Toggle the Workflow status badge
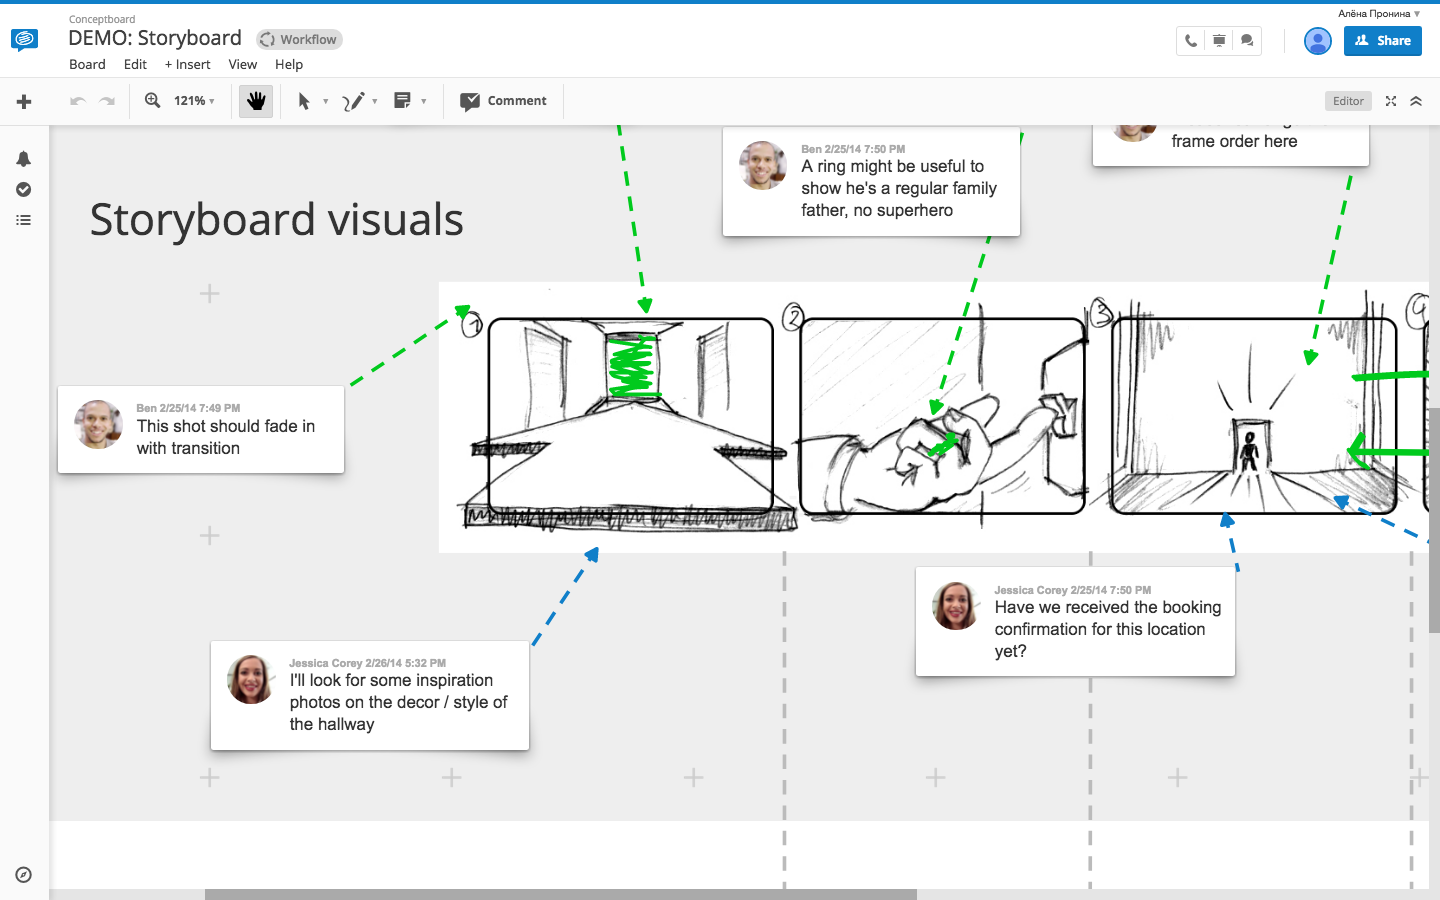 pyautogui.click(x=299, y=40)
